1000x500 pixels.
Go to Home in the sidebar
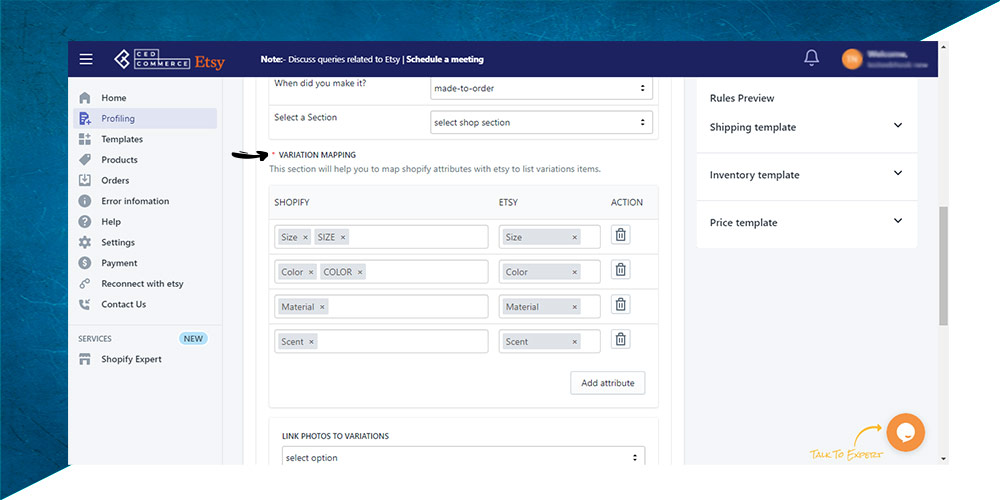pyautogui.click(x=114, y=98)
